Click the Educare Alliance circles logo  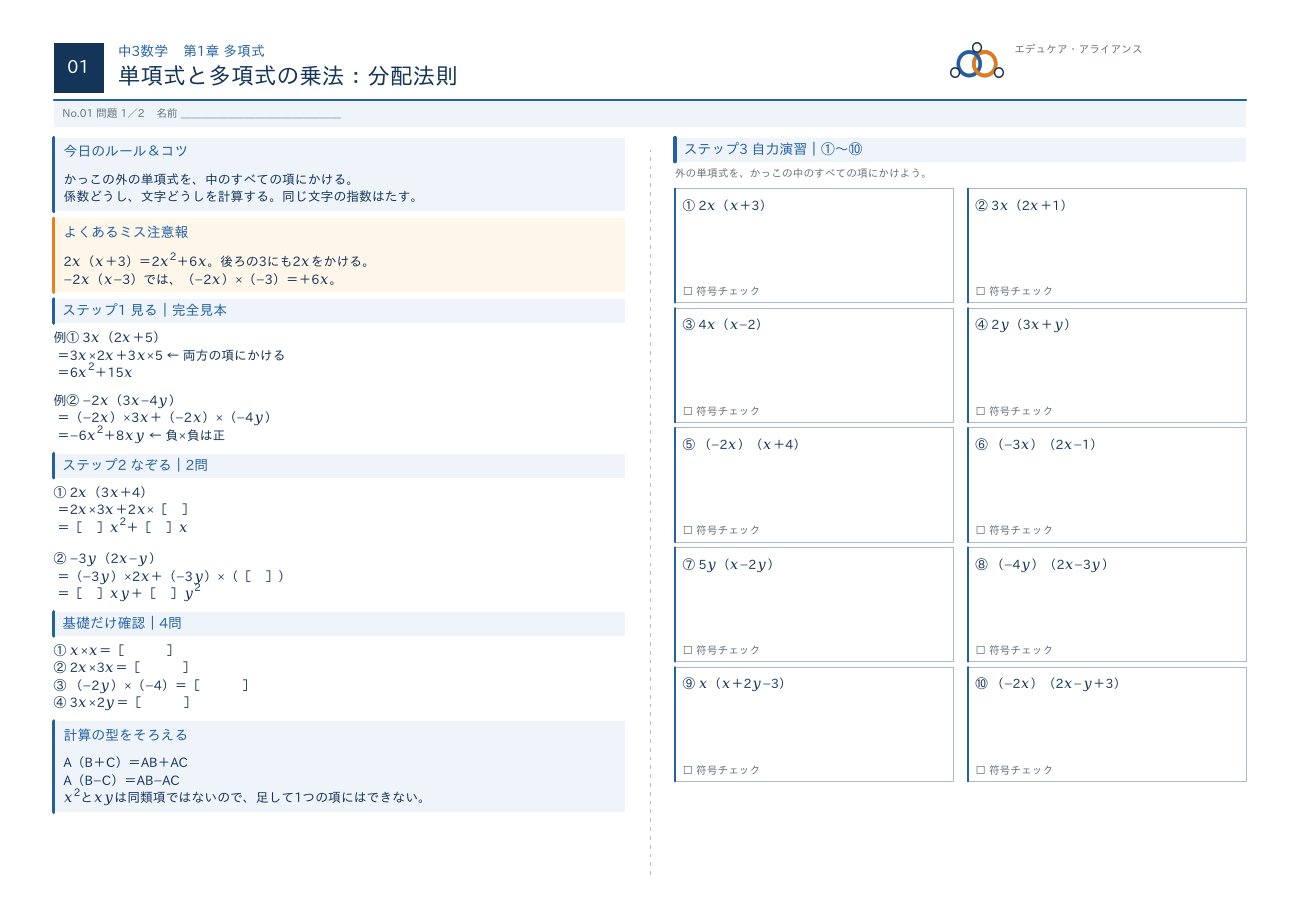tap(976, 62)
